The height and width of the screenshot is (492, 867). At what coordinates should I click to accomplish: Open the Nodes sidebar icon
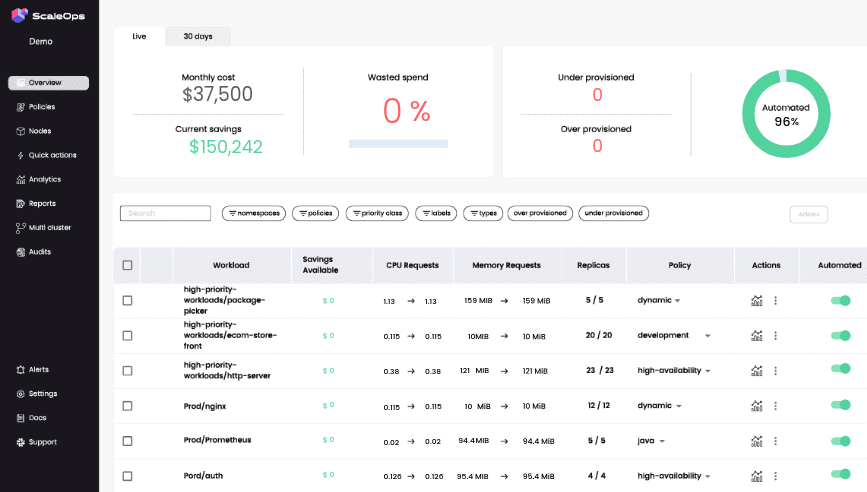[x=20, y=131]
